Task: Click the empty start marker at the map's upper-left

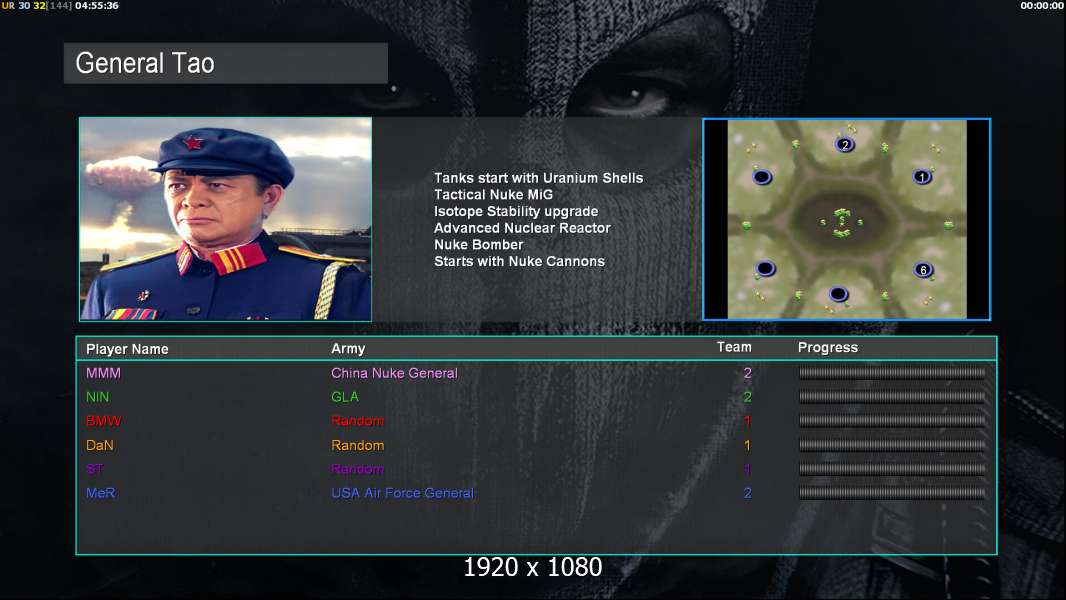Action: pos(762,177)
